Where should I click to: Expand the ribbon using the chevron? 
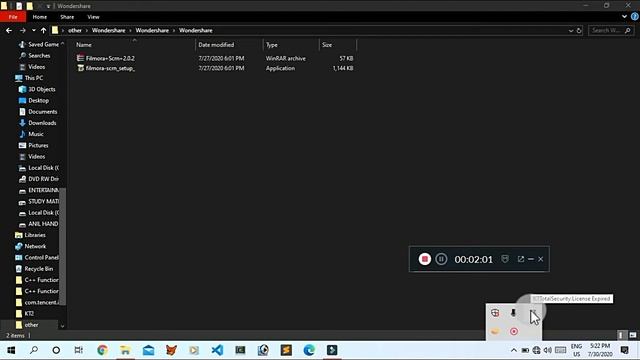pos(624,17)
